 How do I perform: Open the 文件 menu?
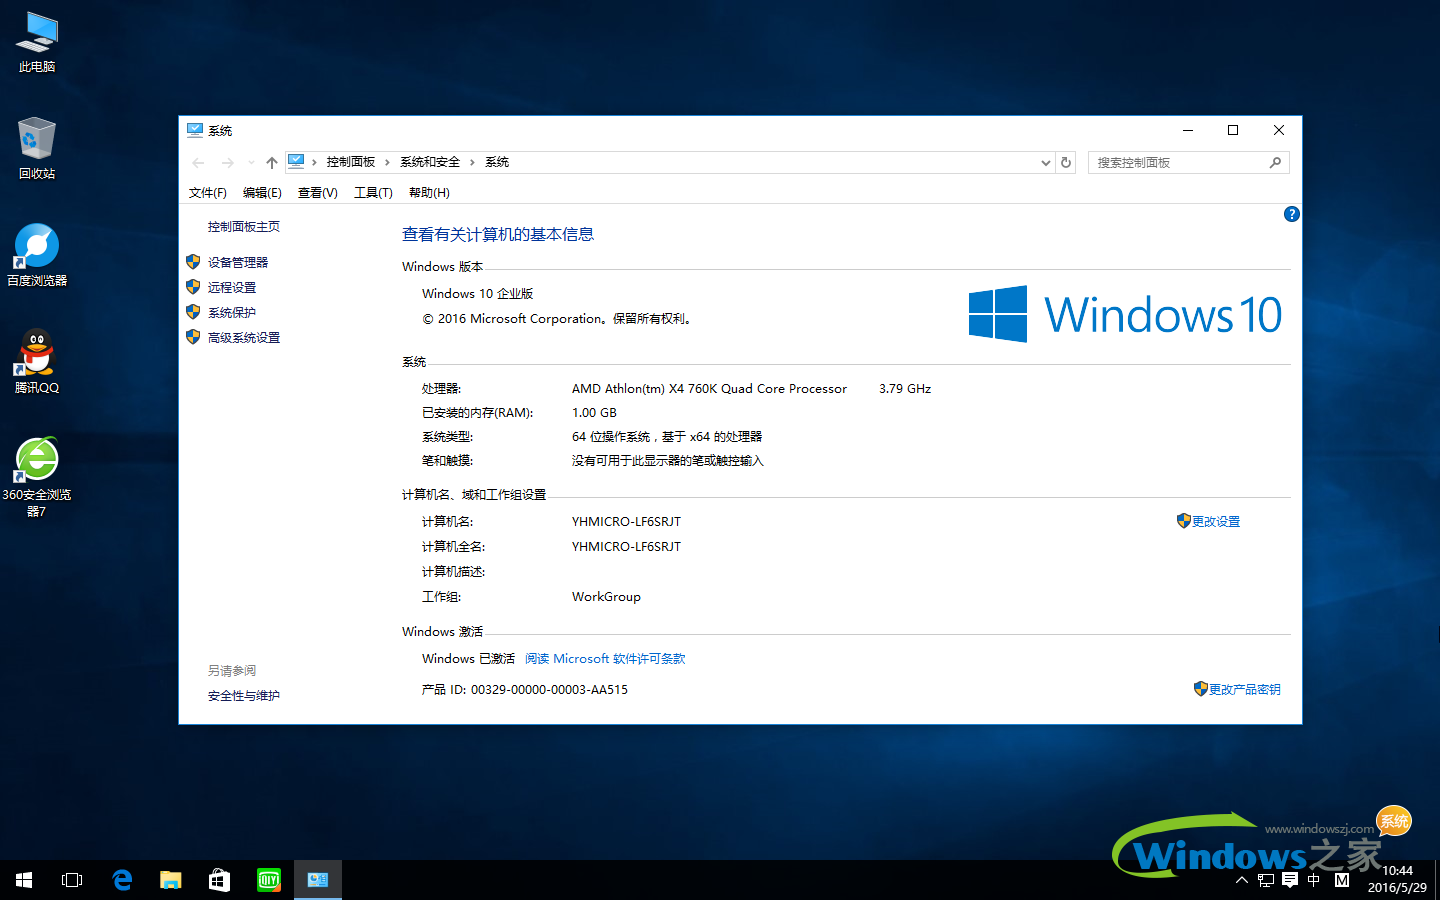(x=207, y=192)
